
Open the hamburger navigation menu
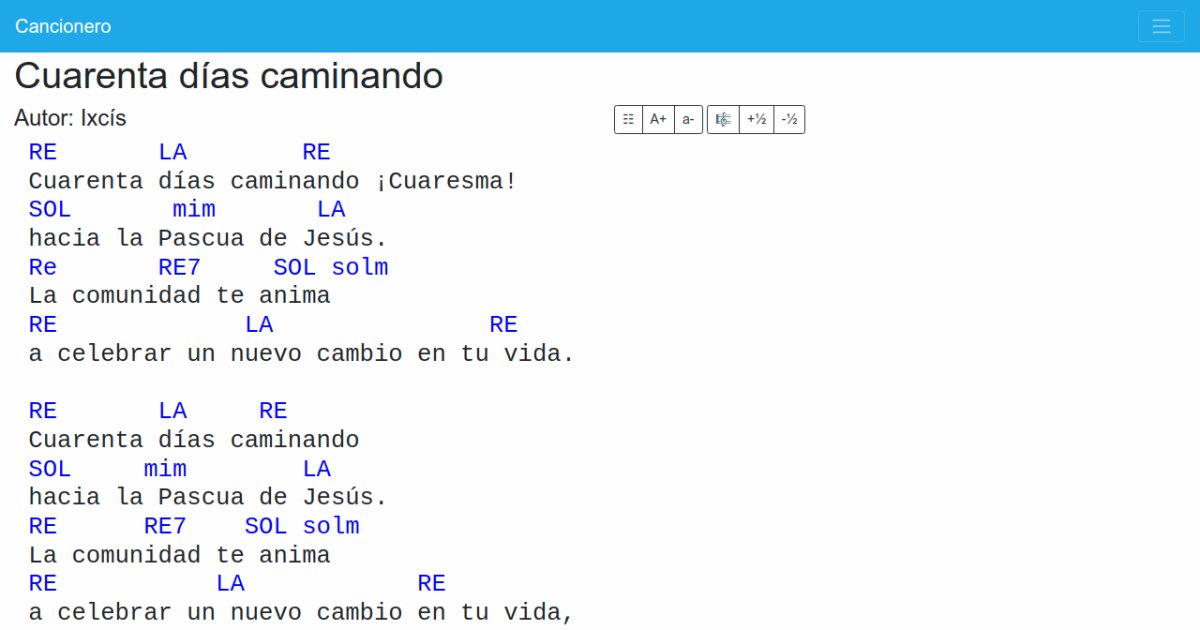point(1161,26)
